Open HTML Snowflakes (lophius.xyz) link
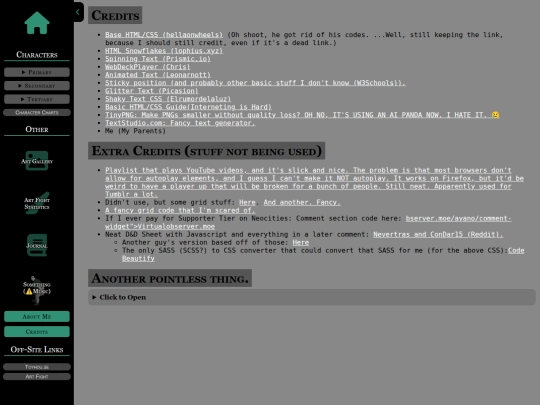 pyautogui.click(x=164, y=51)
